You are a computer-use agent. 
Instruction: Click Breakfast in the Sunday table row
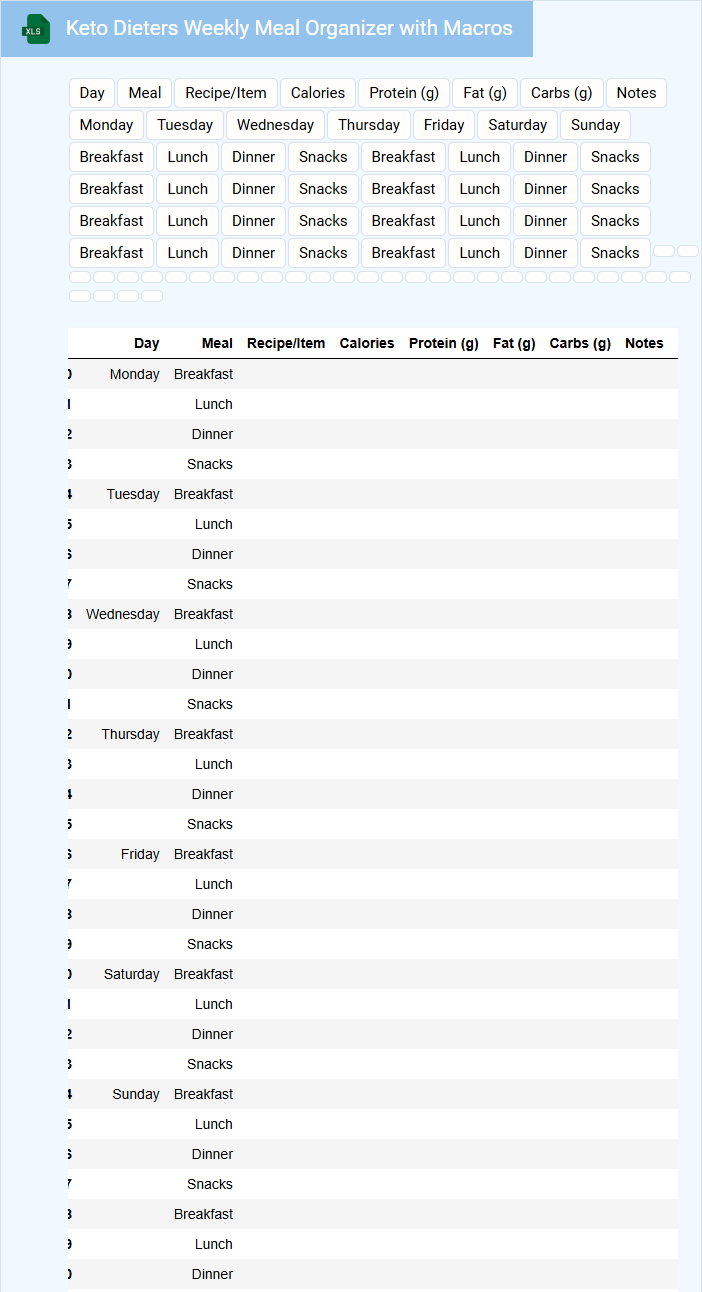coord(204,1094)
